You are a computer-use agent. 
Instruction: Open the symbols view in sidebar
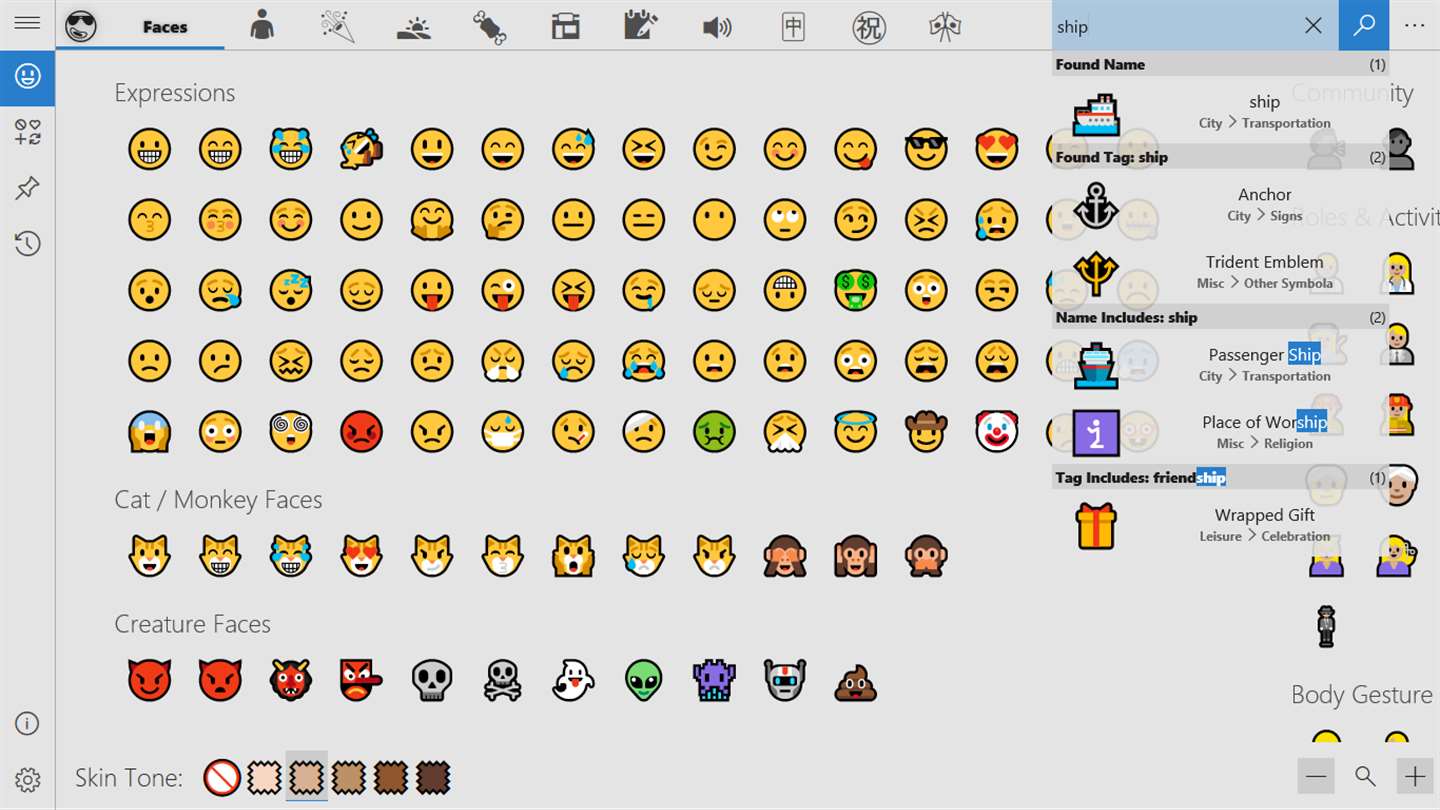27,132
